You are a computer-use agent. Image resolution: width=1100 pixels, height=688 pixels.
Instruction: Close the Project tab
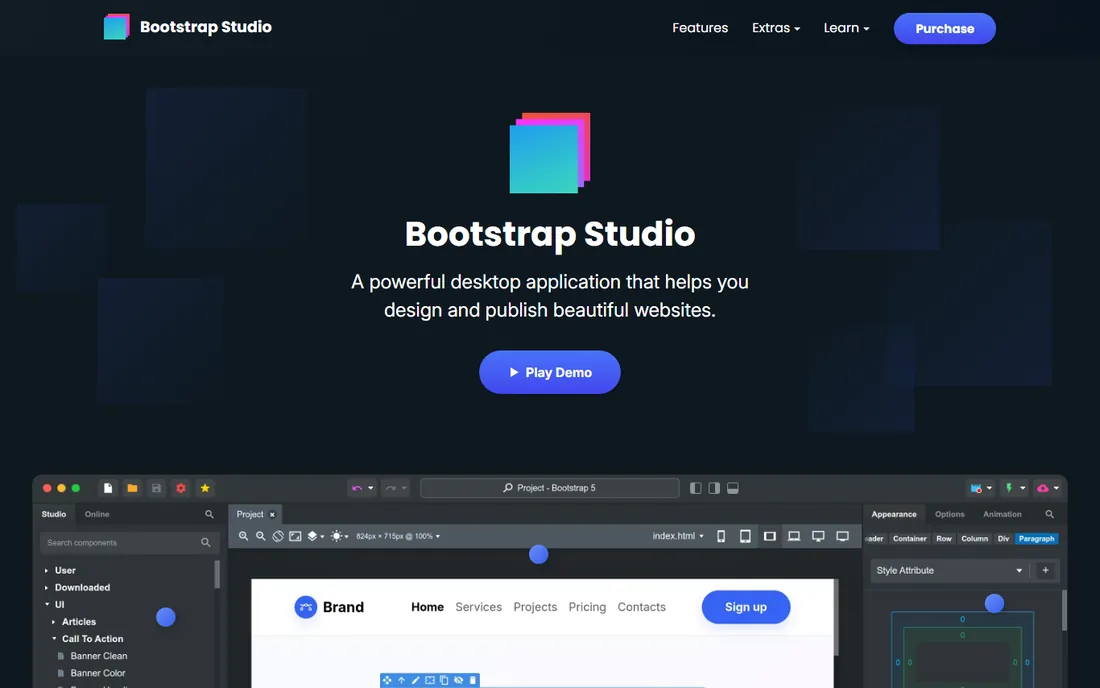(x=272, y=515)
